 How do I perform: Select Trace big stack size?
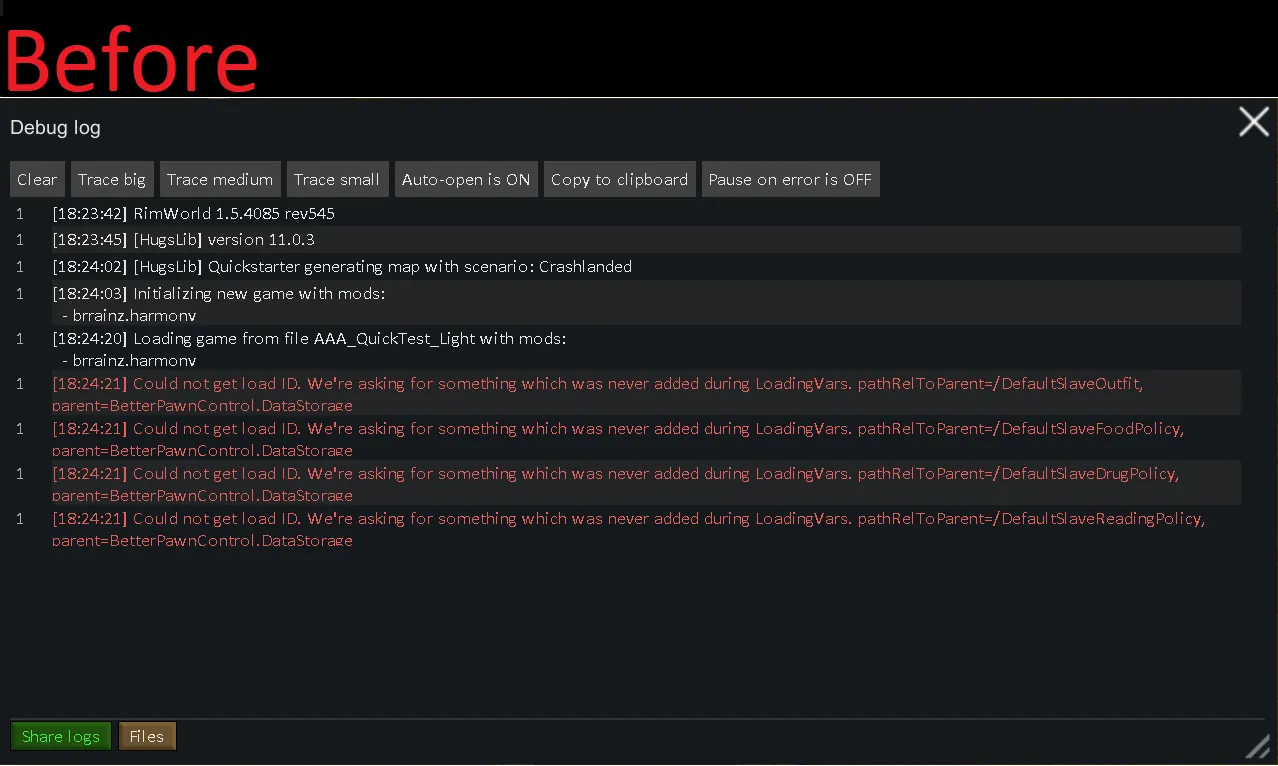point(112,180)
